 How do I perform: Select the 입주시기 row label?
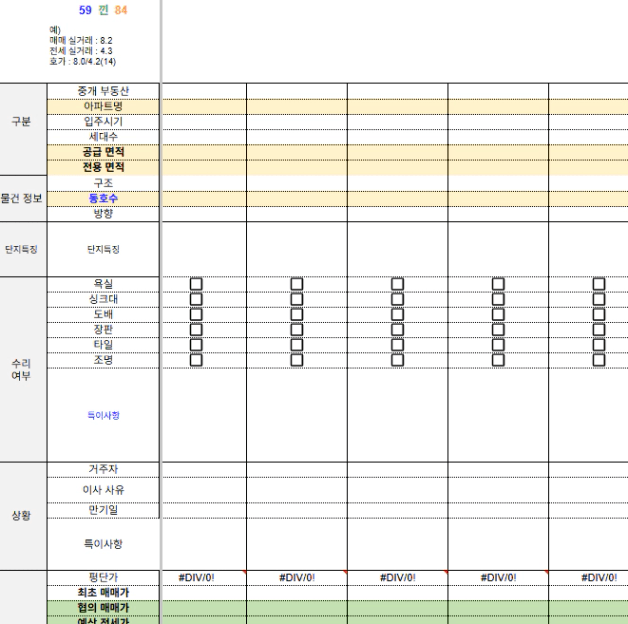click(x=103, y=122)
